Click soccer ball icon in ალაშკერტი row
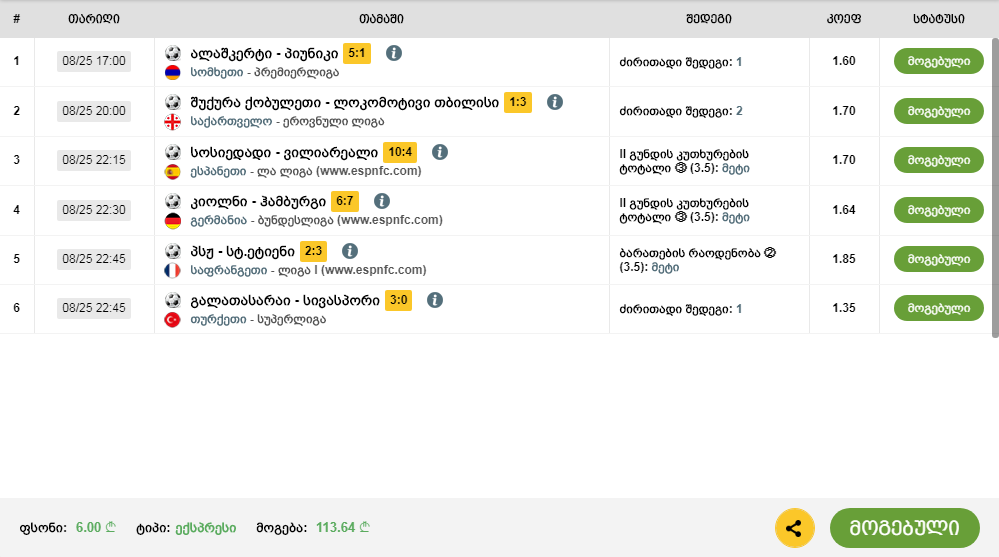 click(173, 53)
